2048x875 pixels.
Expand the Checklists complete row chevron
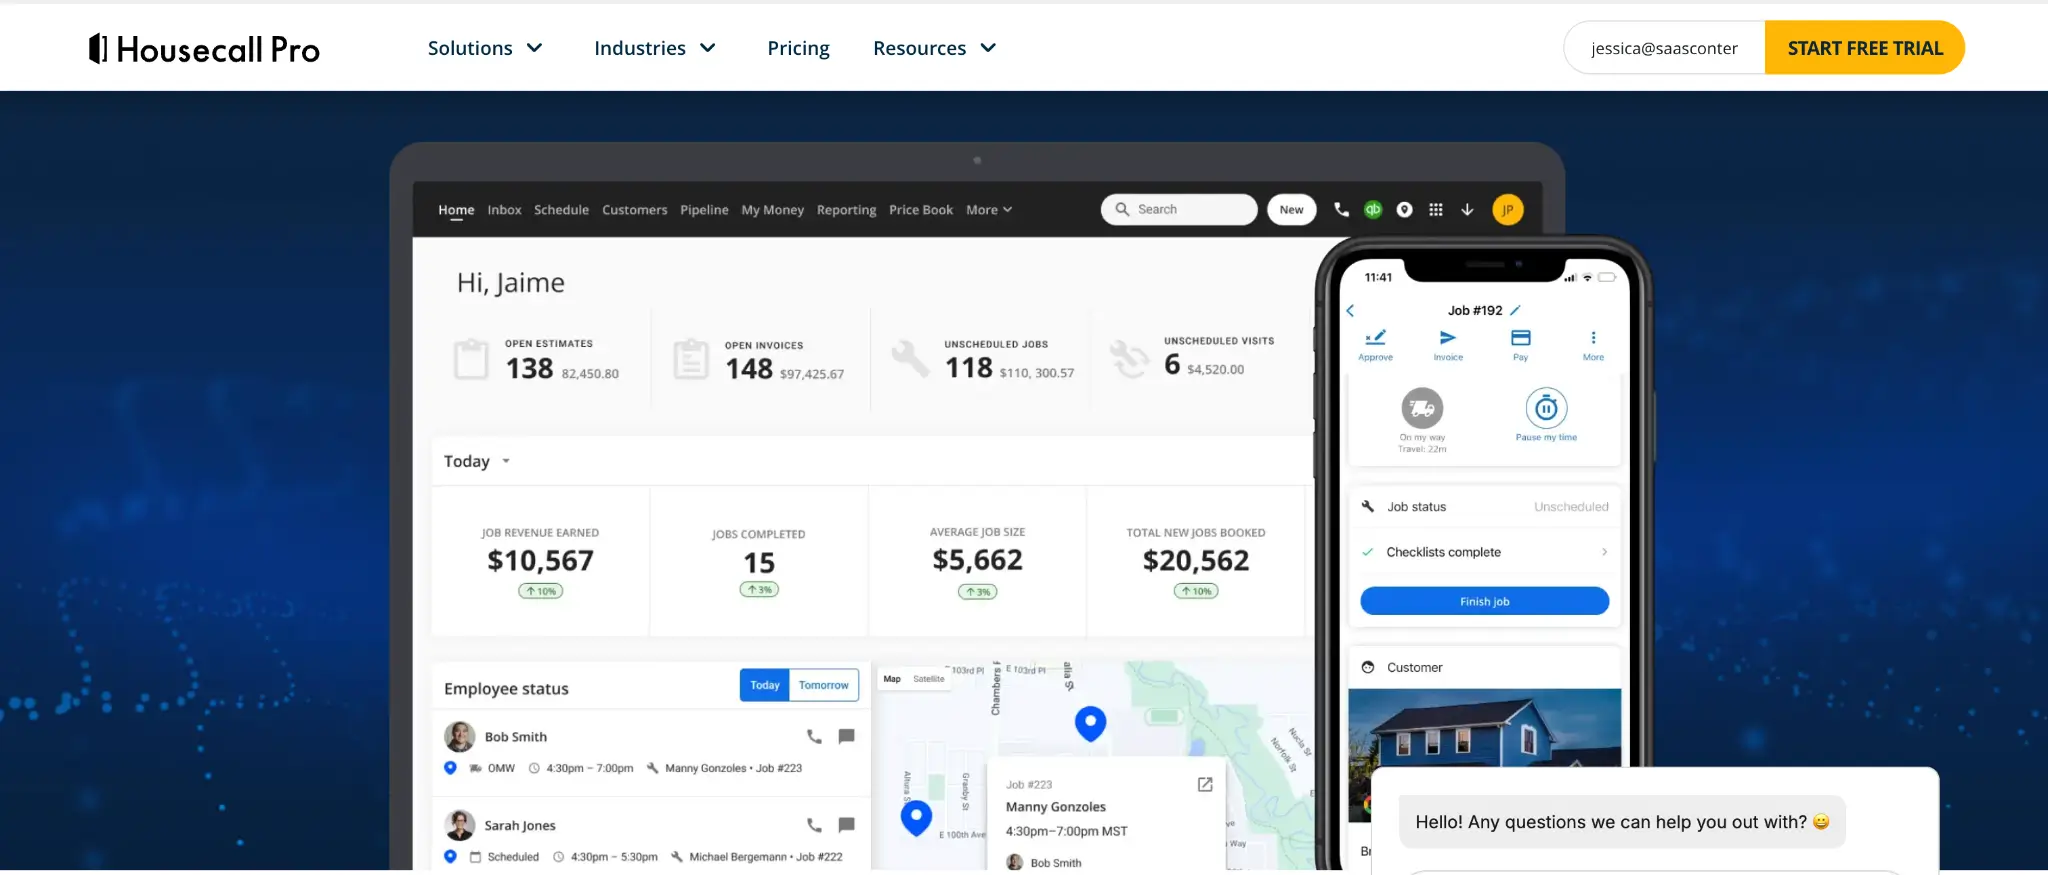click(x=1604, y=552)
